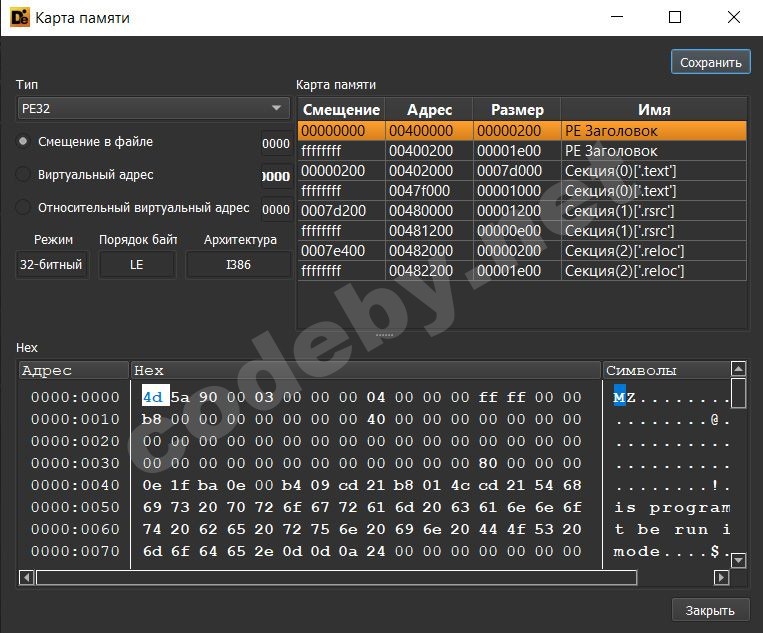Select the 'Секция(2)['.reloc']' row at 00482000
The height and width of the screenshot is (633, 763).
coord(522,251)
